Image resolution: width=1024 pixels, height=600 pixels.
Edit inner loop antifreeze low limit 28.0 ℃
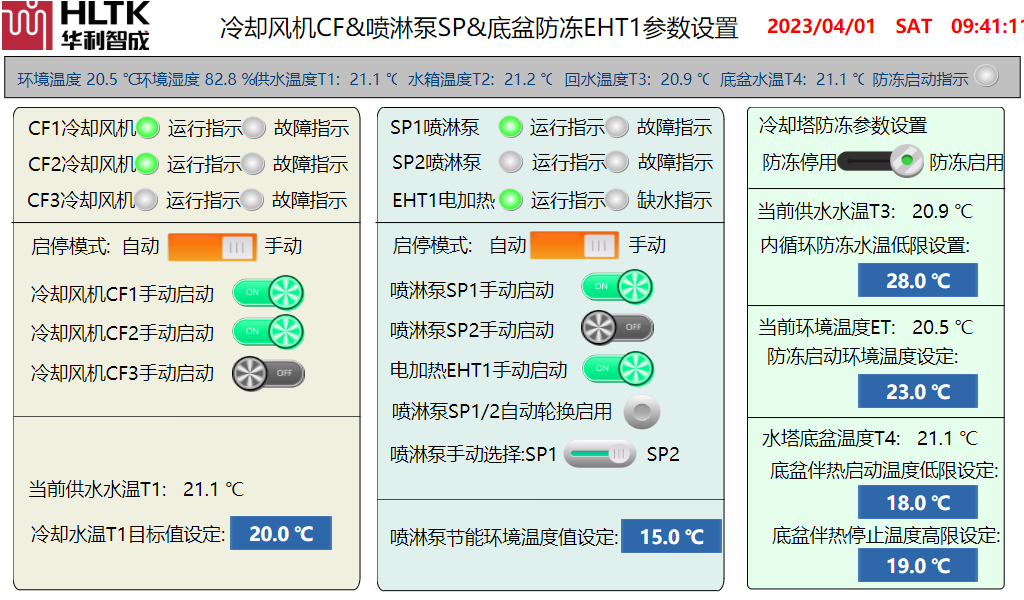[x=917, y=281]
